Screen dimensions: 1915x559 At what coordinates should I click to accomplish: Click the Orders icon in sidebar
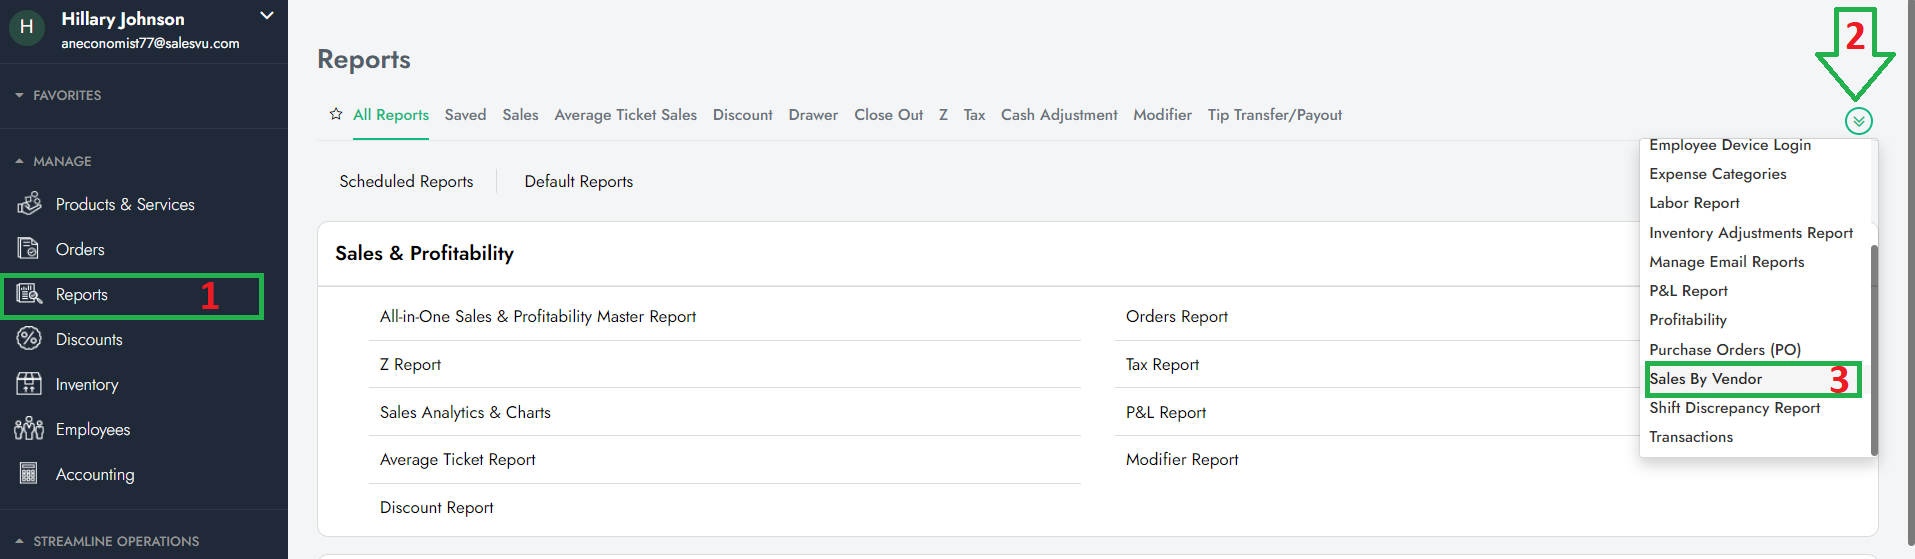pos(29,249)
